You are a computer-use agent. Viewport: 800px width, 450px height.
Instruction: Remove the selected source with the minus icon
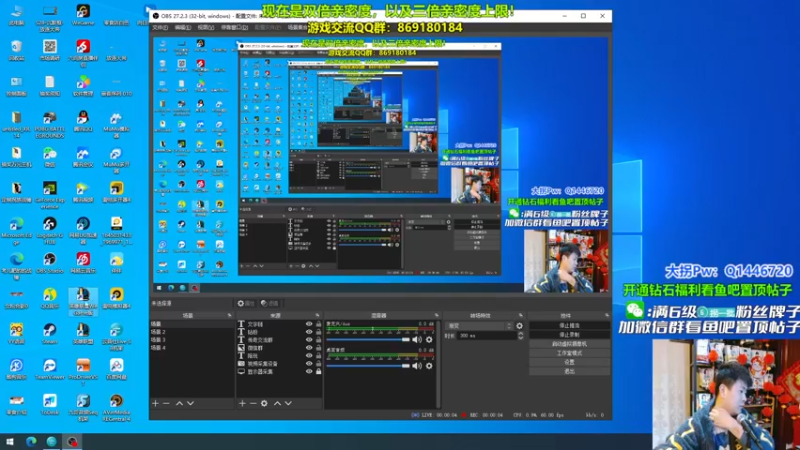[x=253, y=403]
